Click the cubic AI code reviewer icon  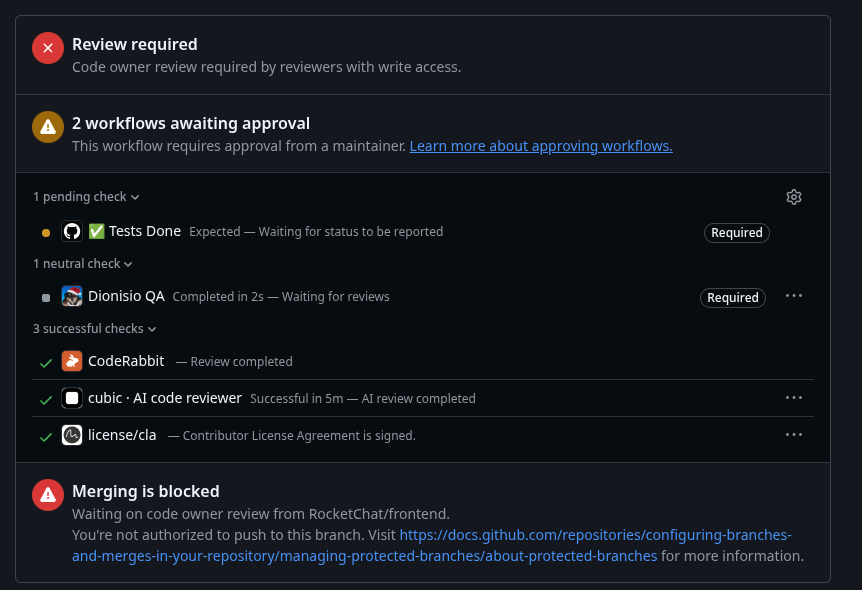(x=72, y=398)
